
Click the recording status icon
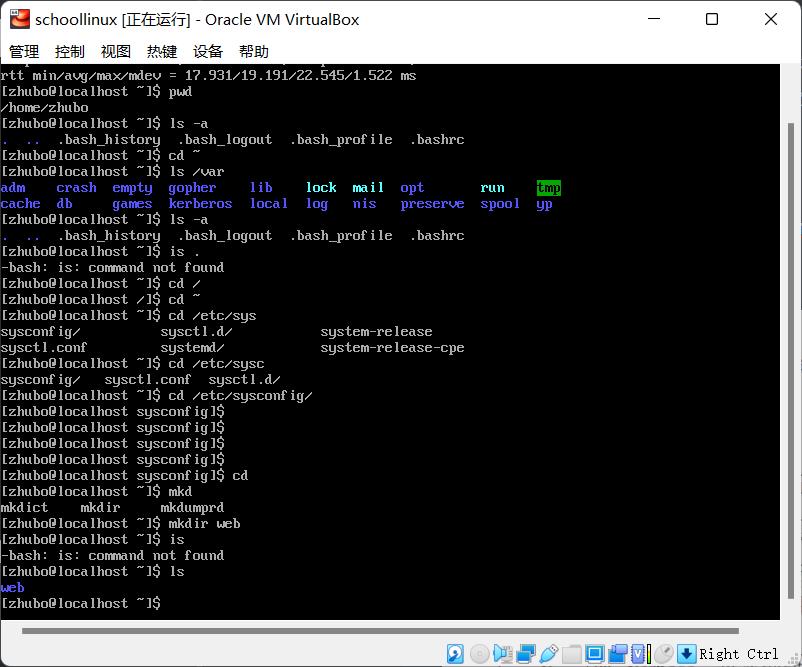pos(617,654)
